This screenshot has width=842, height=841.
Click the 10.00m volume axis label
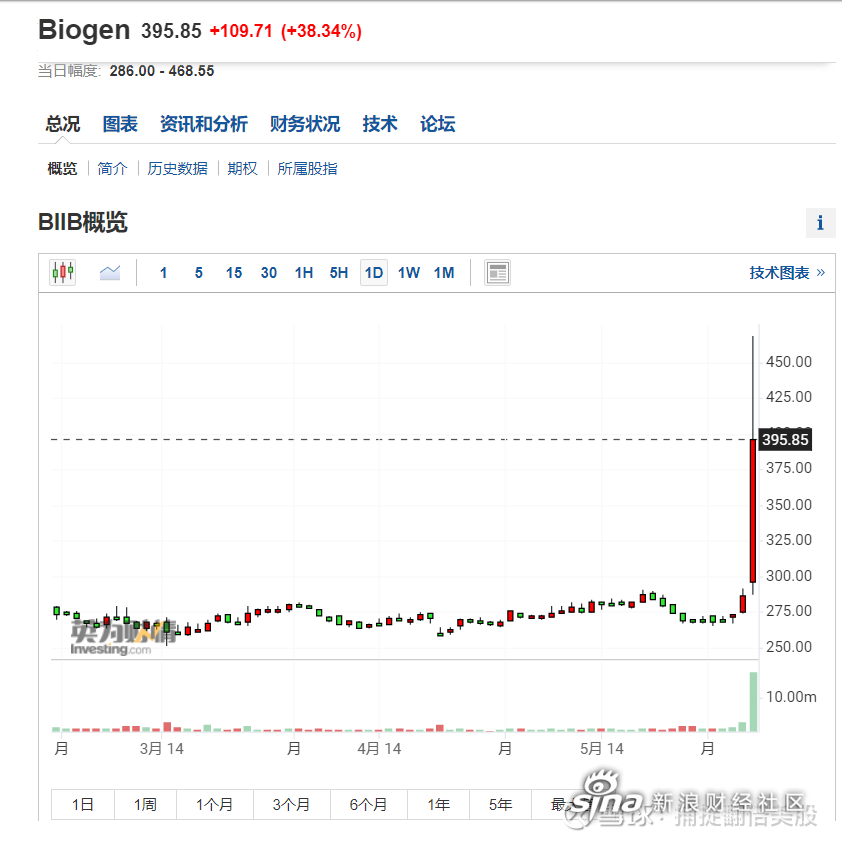tap(791, 697)
